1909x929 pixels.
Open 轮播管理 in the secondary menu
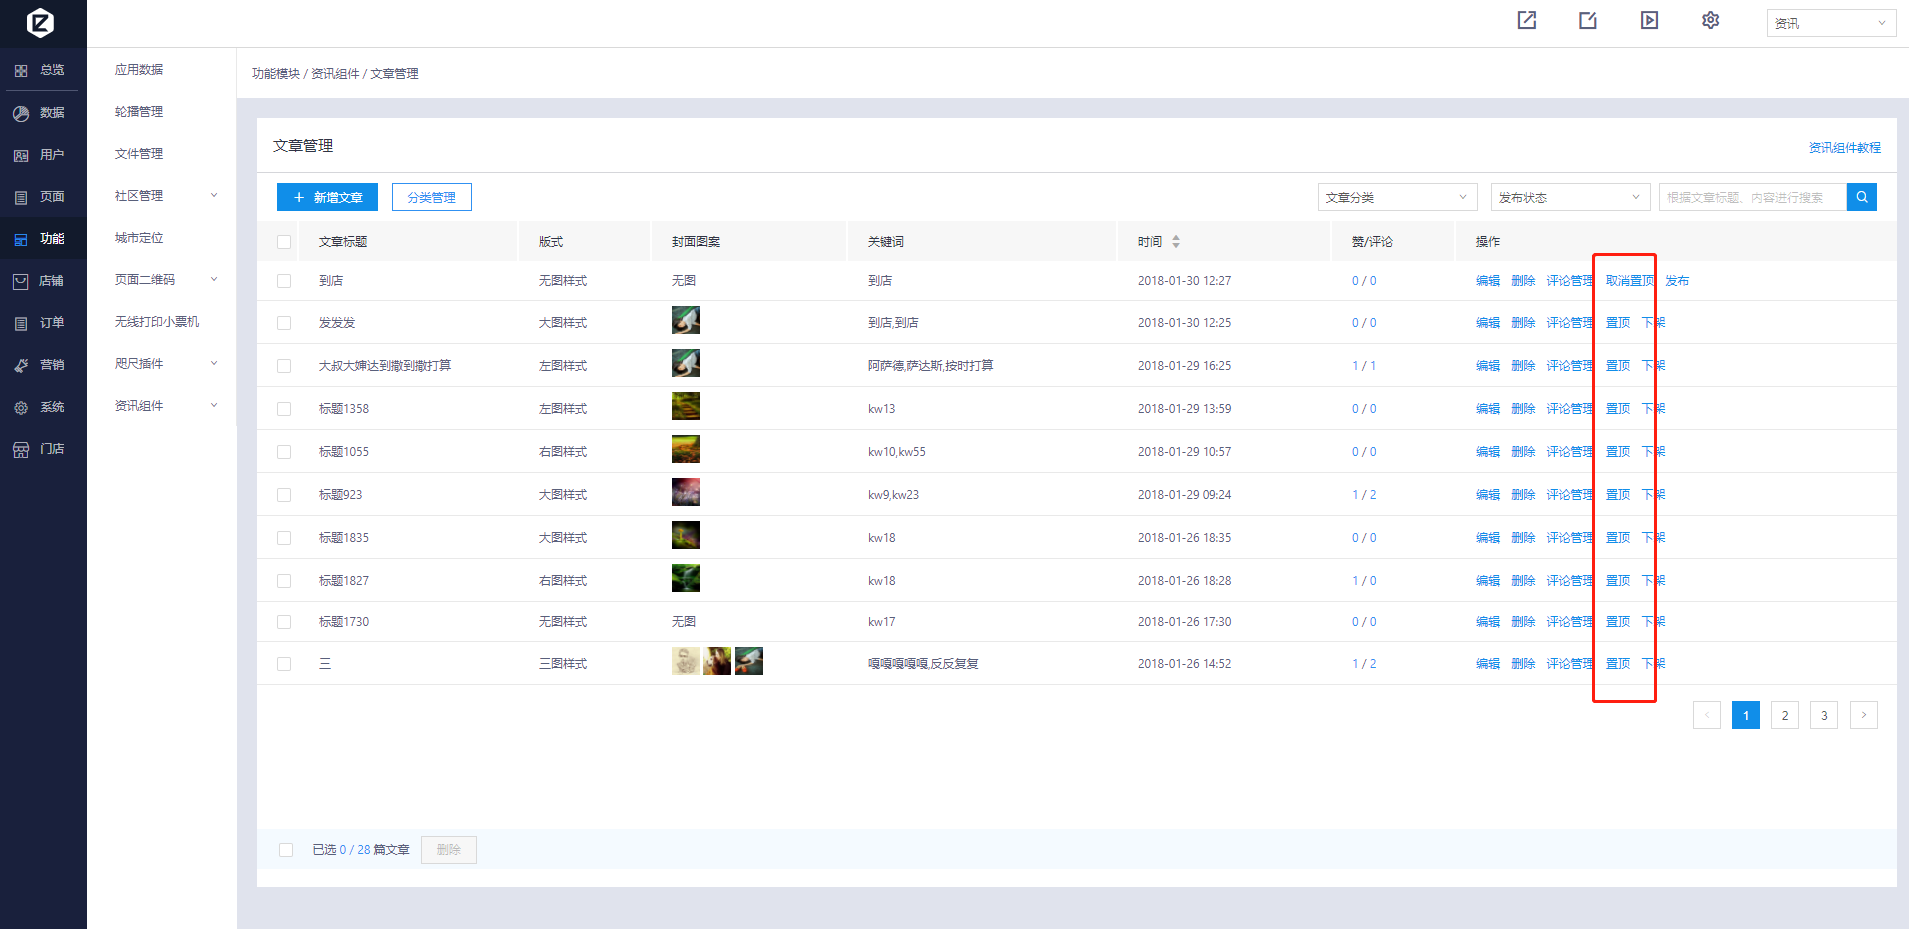point(139,112)
